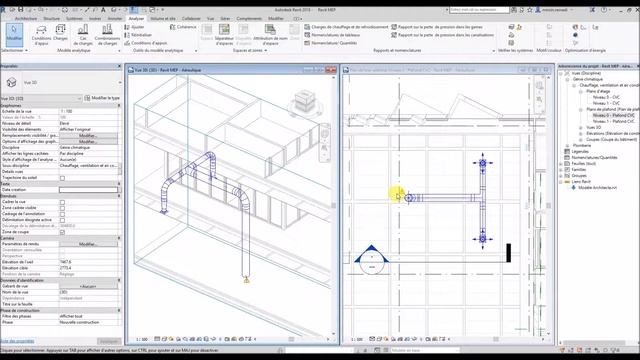Click the Modifier le type icon
Image resolution: width=640 pixels, height=360 pixels.
(87, 98)
